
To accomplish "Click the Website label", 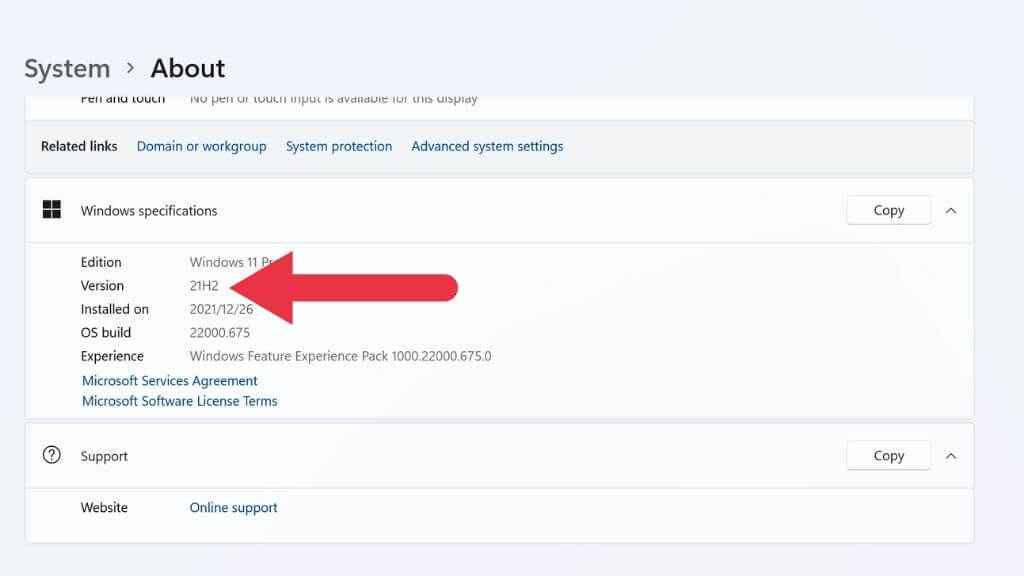I will pos(104,507).
